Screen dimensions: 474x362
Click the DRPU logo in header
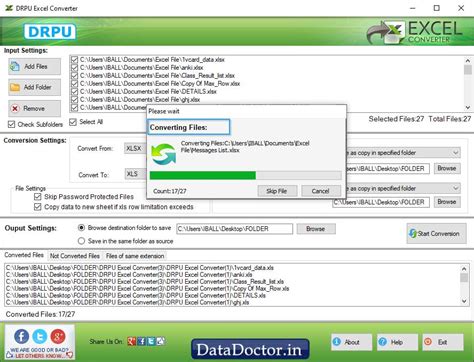coord(50,32)
